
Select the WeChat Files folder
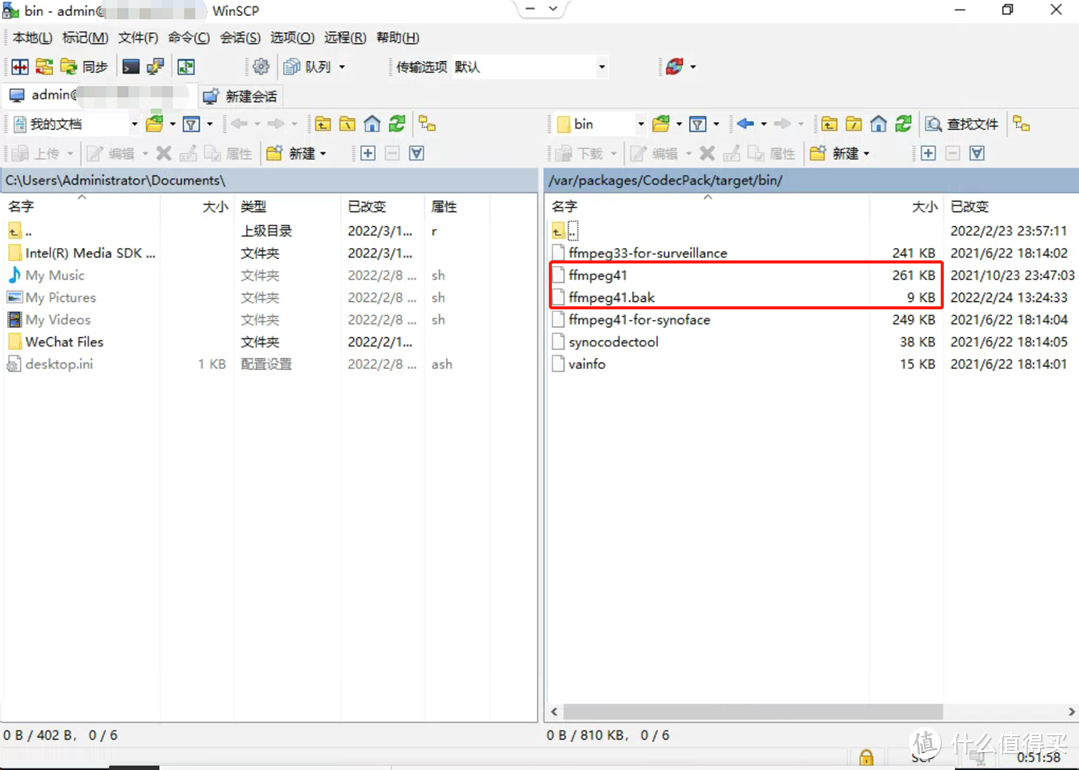[64, 342]
